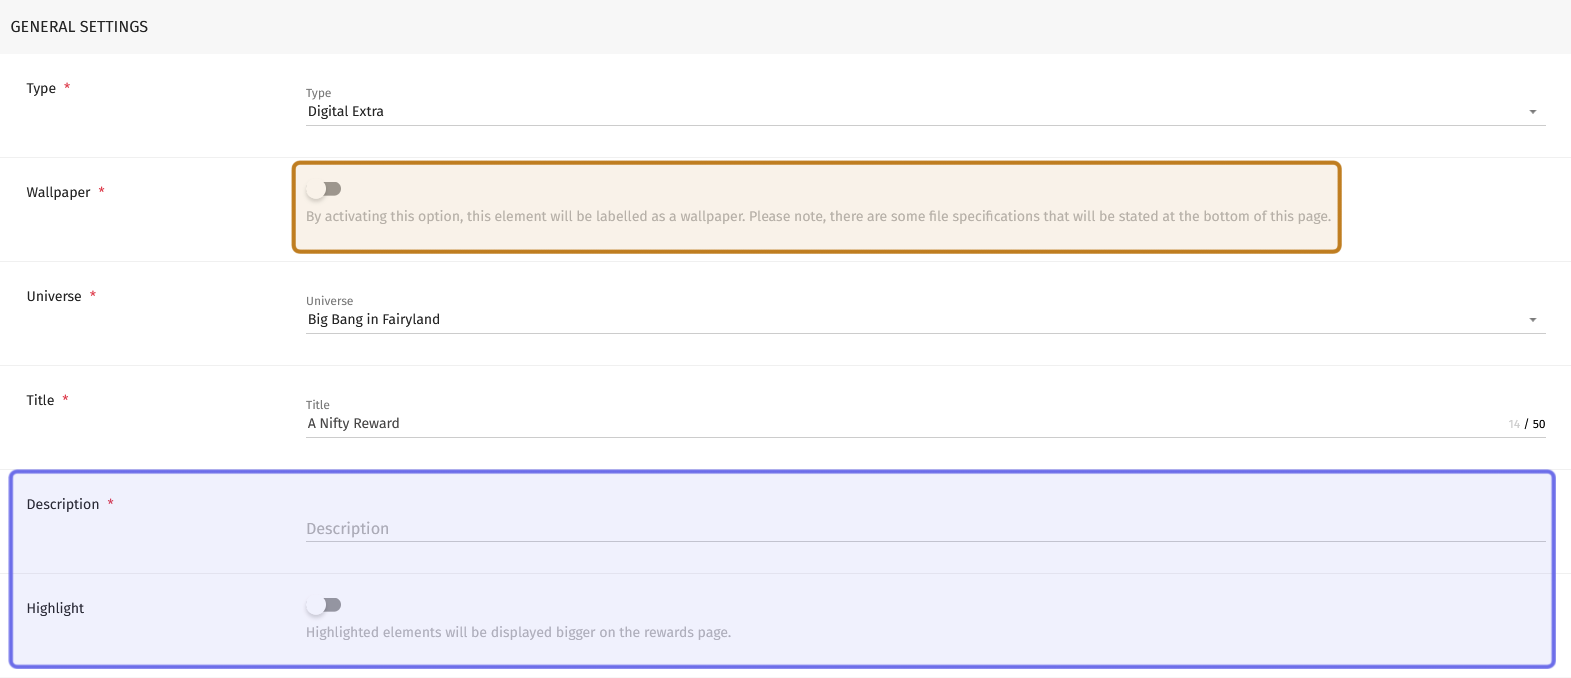Click the Type label in the left column
The image size is (1571, 678).
pos(41,88)
